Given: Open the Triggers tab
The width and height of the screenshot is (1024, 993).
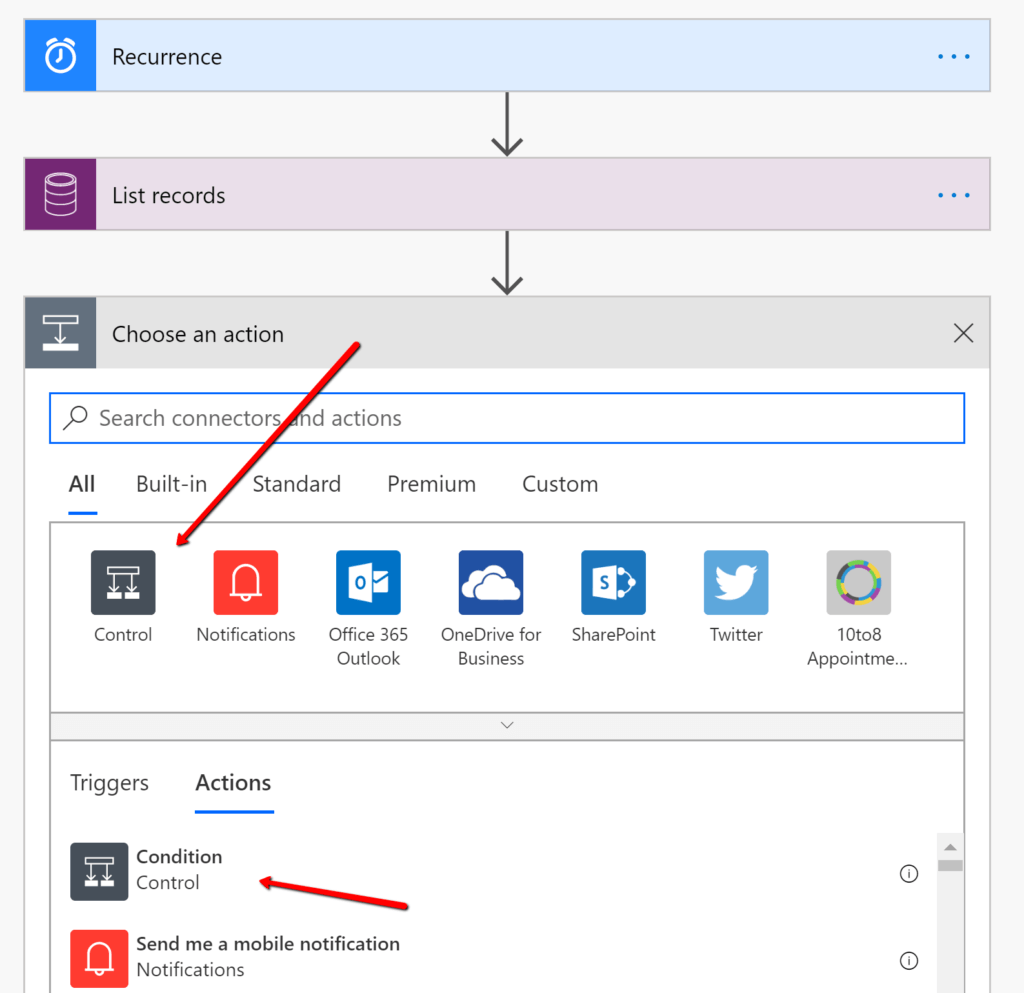Looking at the screenshot, I should [109, 783].
